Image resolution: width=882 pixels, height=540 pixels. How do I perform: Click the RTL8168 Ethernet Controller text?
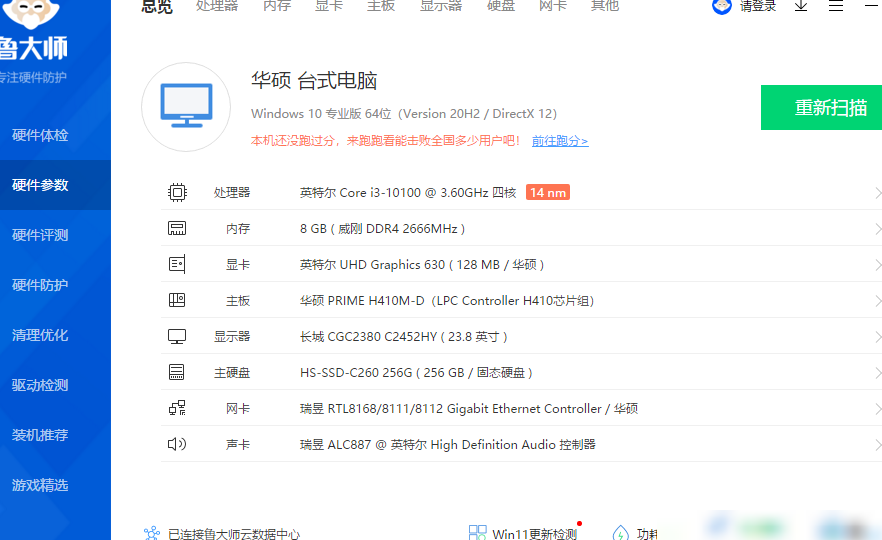click(469, 408)
